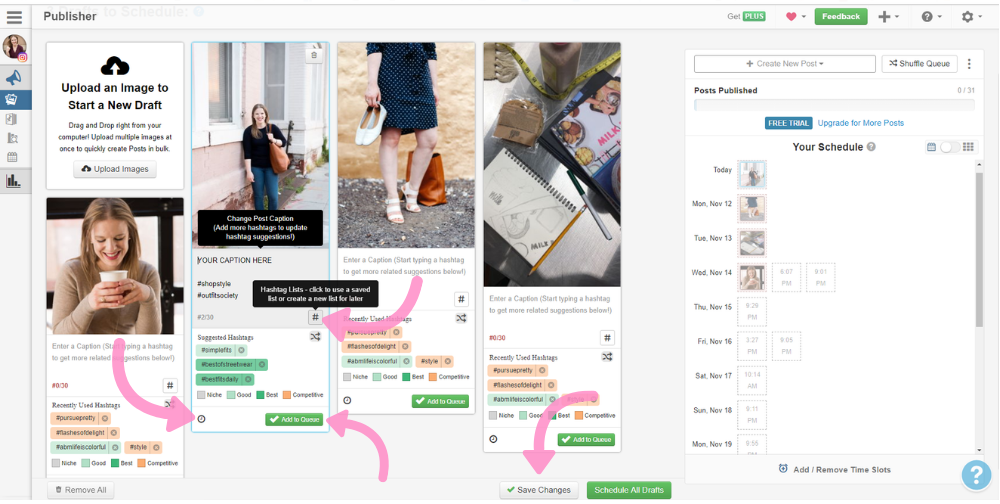Click the YOUR CAPTION HERE caption field
Image resolution: width=1000 pixels, height=504 pixels.
tap(260, 278)
